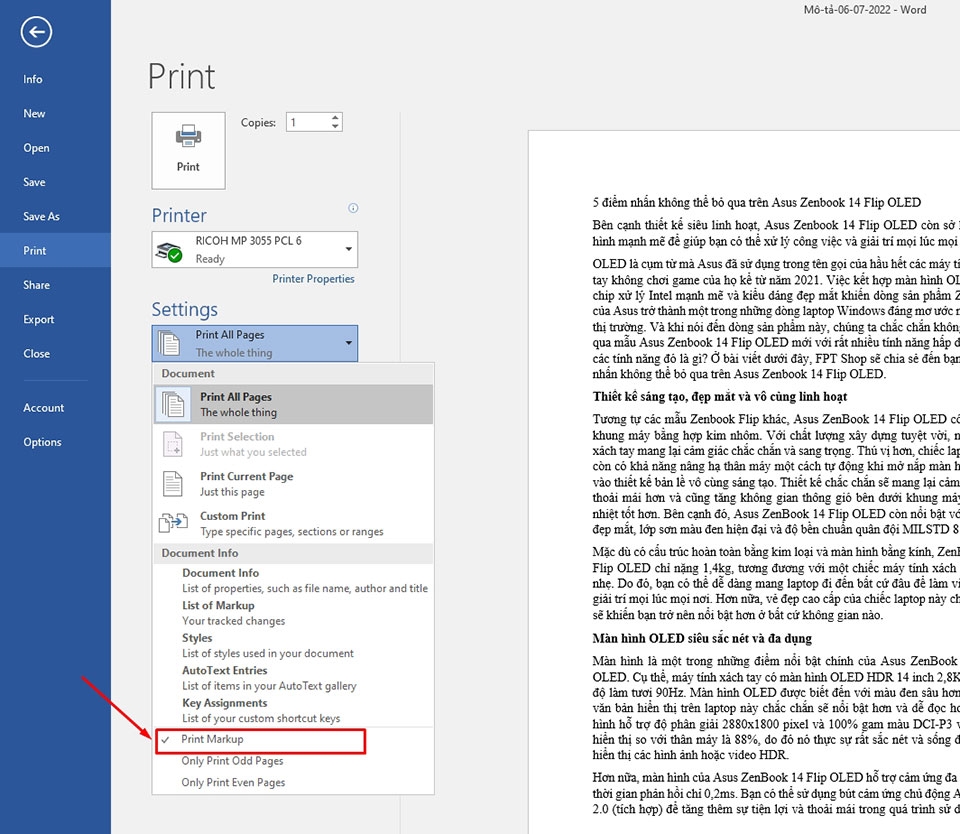Select Print All Pages, The whole thing

[x=293, y=404]
